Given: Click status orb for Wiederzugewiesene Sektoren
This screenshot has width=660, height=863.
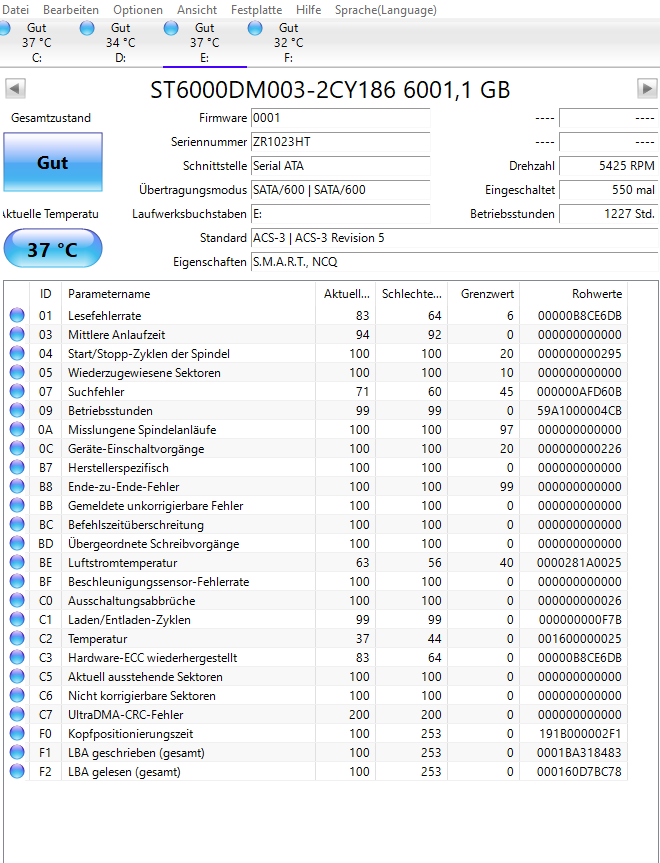Looking at the screenshot, I should coord(17,372).
